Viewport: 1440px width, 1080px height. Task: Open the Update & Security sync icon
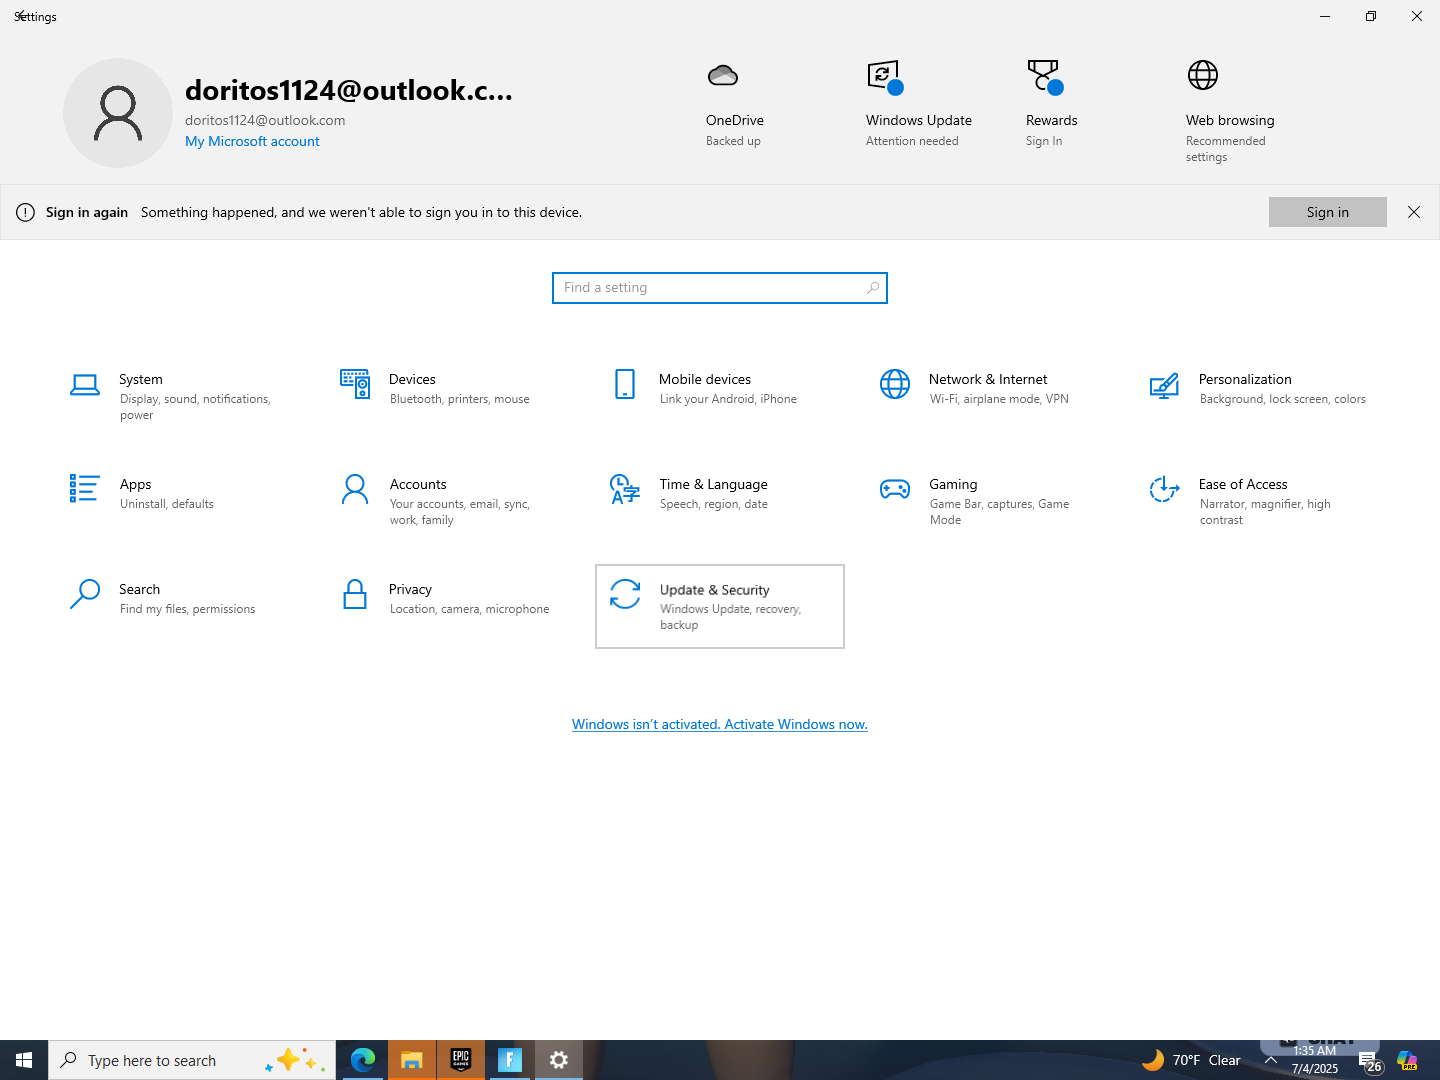pyautogui.click(x=625, y=594)
